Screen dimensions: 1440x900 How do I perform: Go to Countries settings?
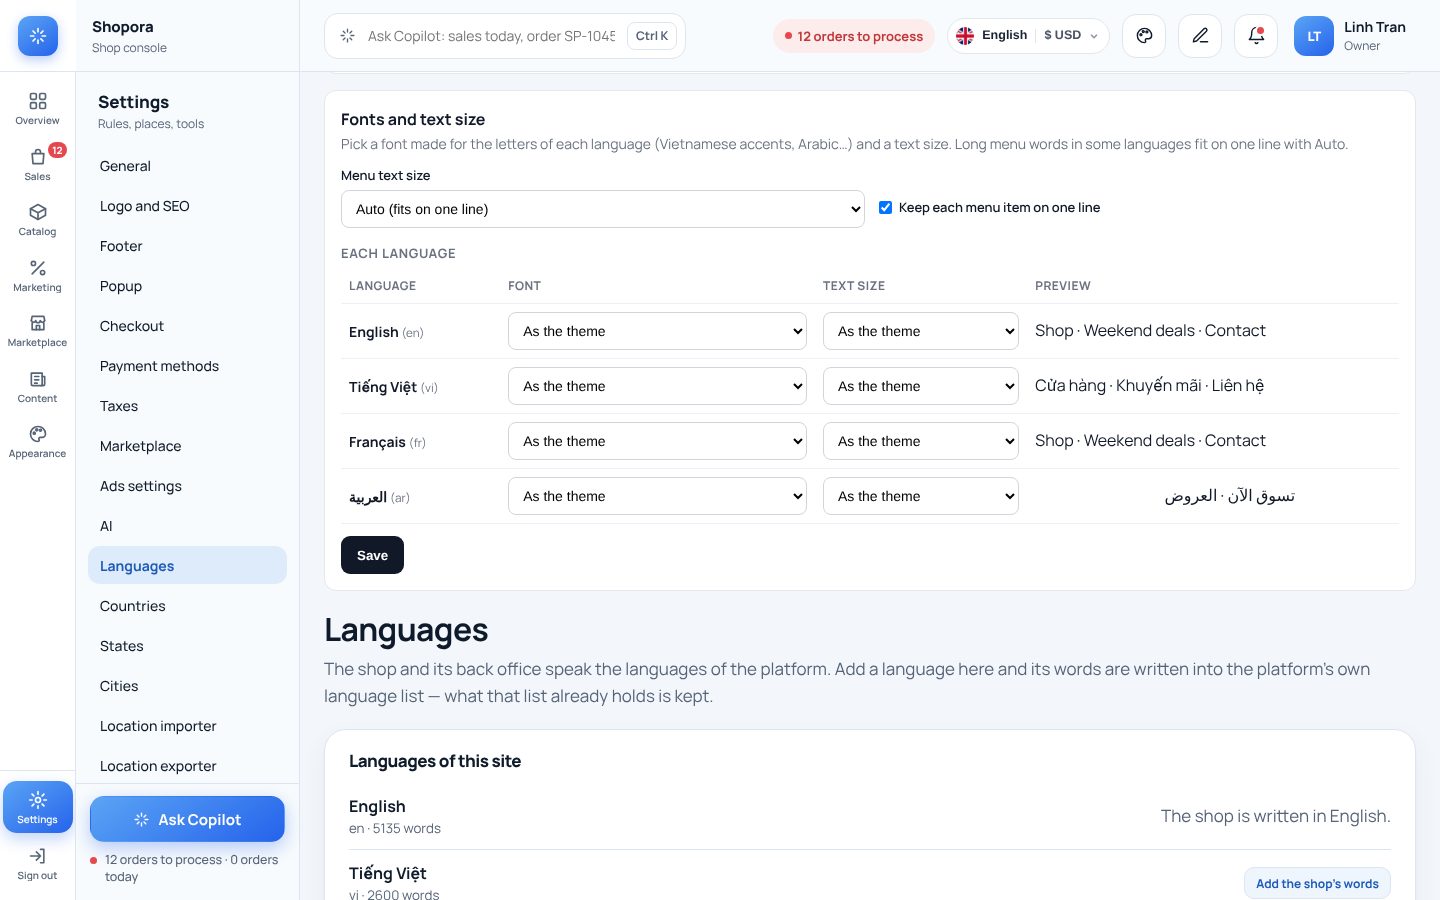coord(187,606)
